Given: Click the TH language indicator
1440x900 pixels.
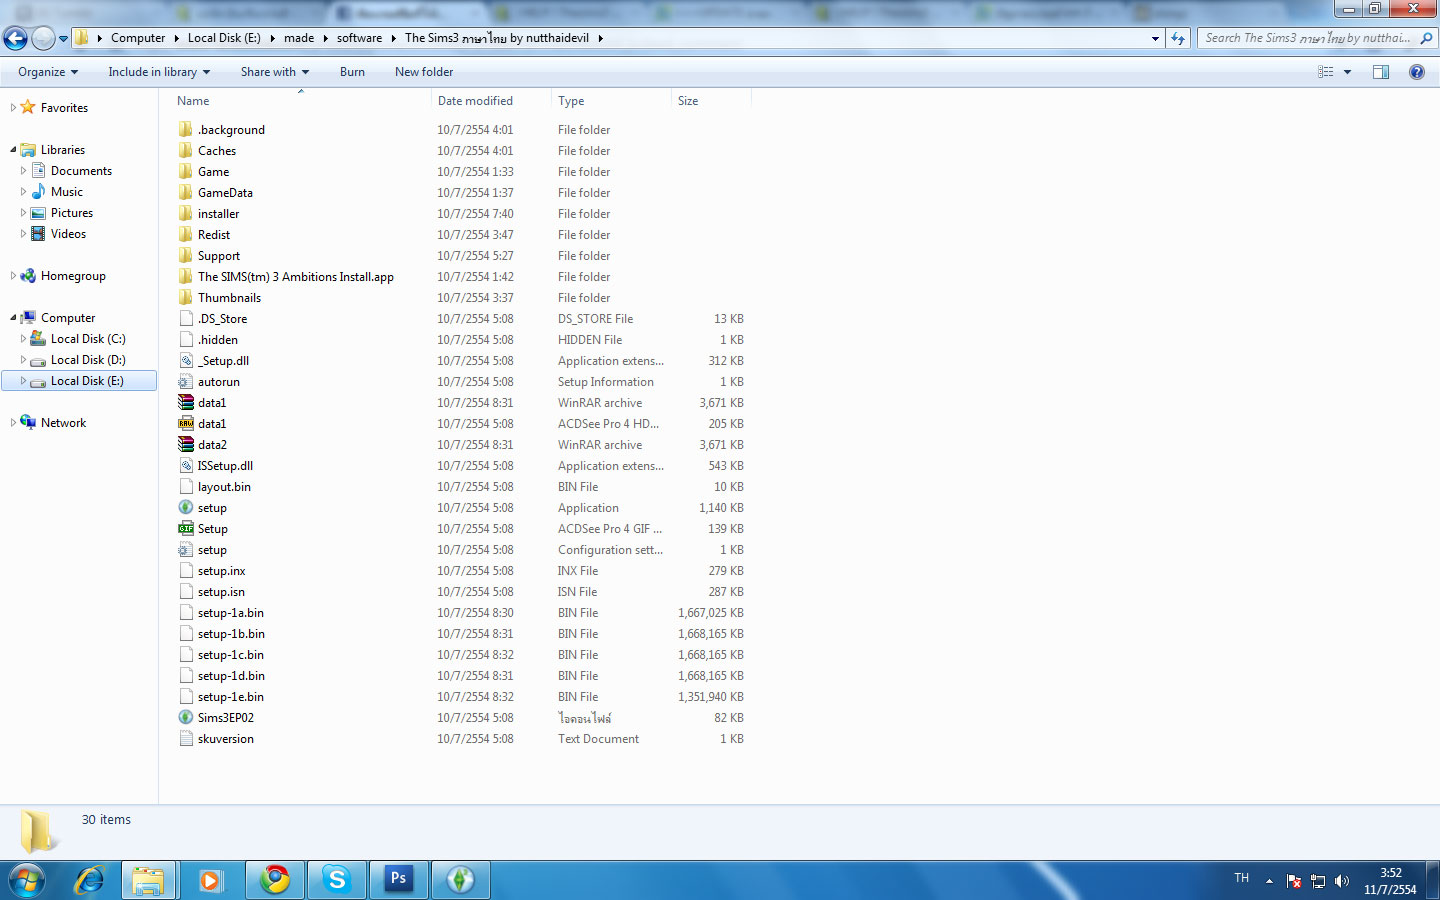Looking at the screenshot, I should [1241, 878].
